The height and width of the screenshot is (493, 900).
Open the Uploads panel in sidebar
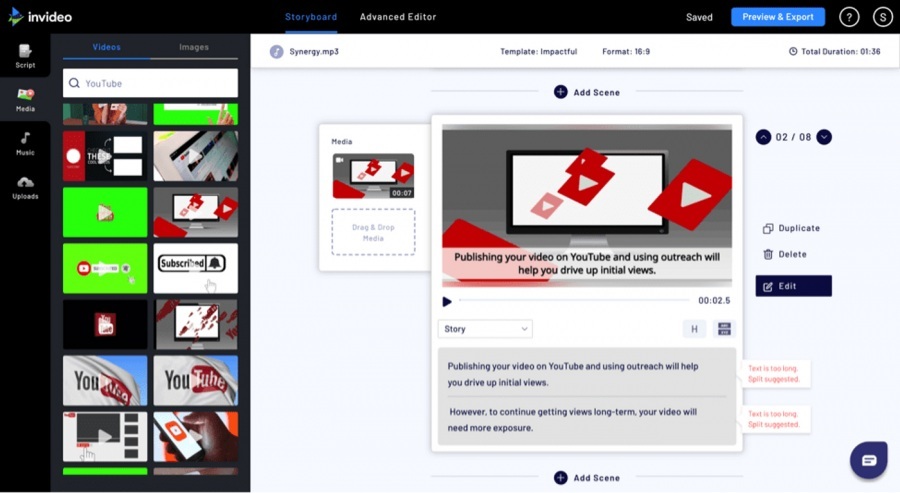click(25, 187)
